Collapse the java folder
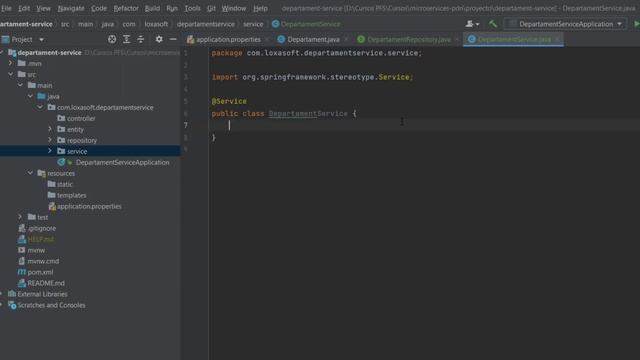 point(30,96)
